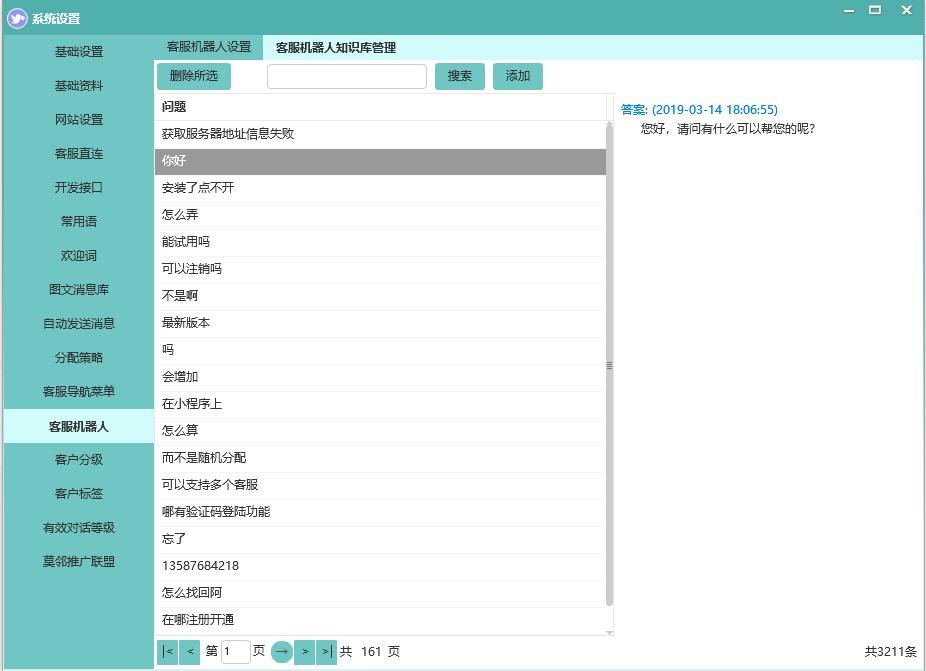
Task: Click the 答案 answer timestamp link
Action: [697, 109]
